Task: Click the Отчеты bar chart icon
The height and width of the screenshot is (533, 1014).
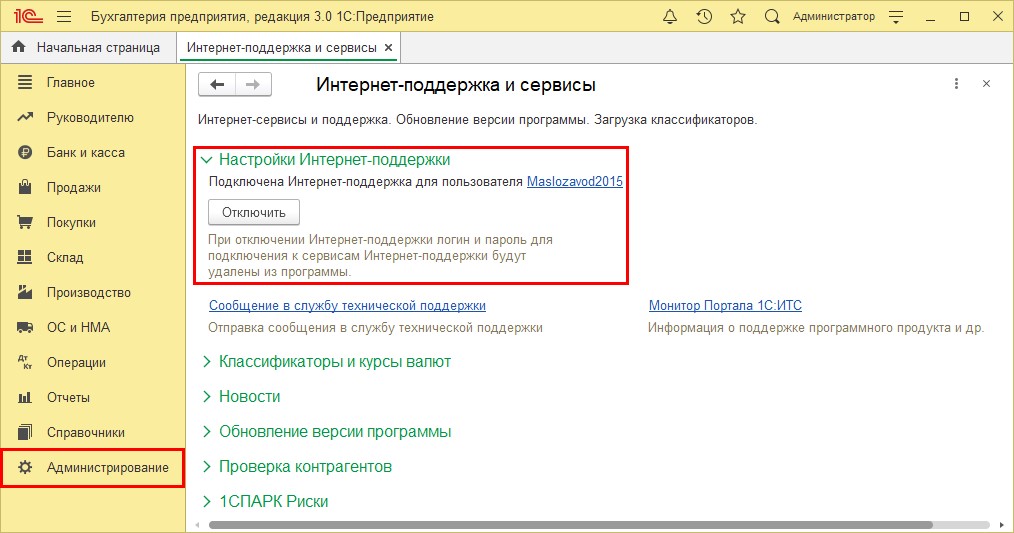Action: 25,397
